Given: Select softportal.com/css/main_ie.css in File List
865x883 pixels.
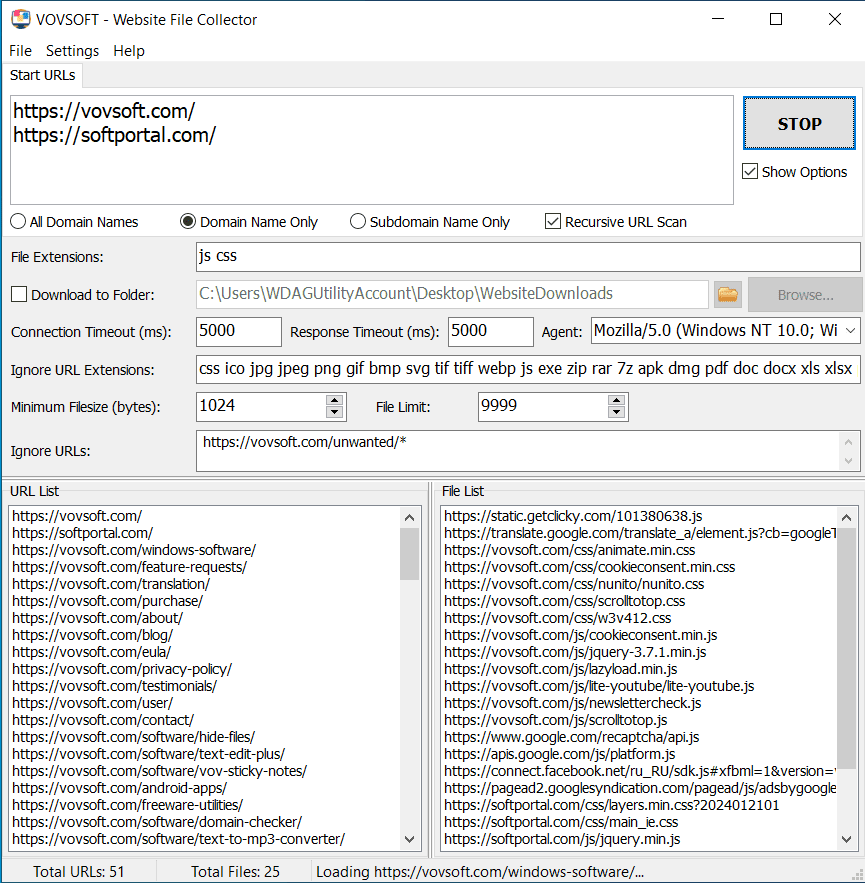Looking at the screenshot, I should [561, 822].
